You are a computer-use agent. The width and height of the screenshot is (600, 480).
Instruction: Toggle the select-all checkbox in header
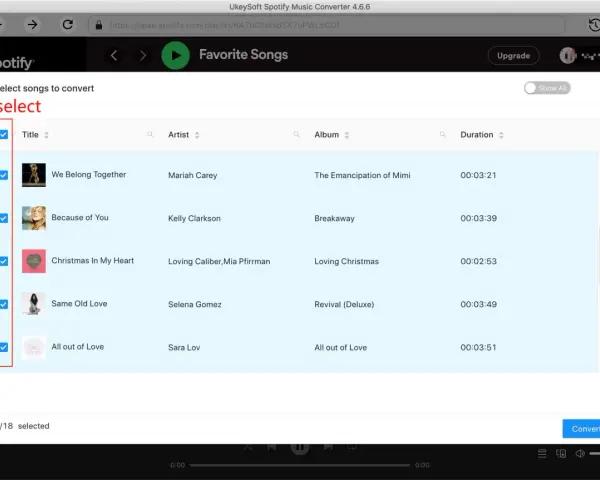pos(4,134)
